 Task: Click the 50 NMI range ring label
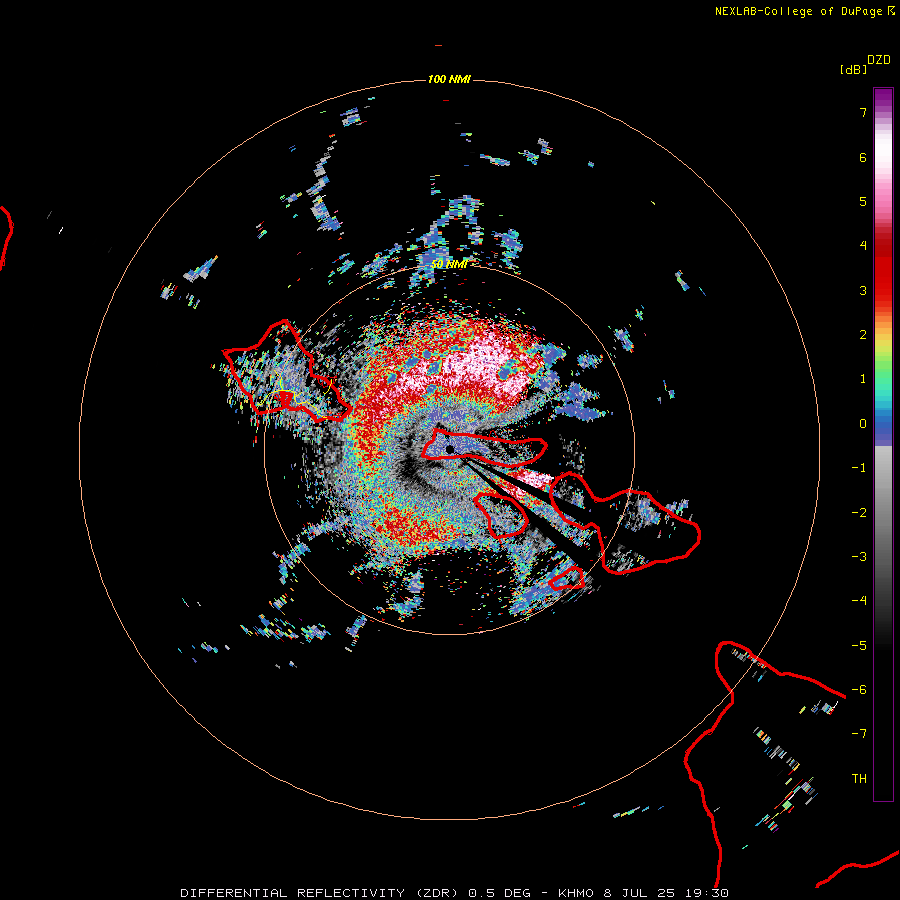[x=449, y=264]
